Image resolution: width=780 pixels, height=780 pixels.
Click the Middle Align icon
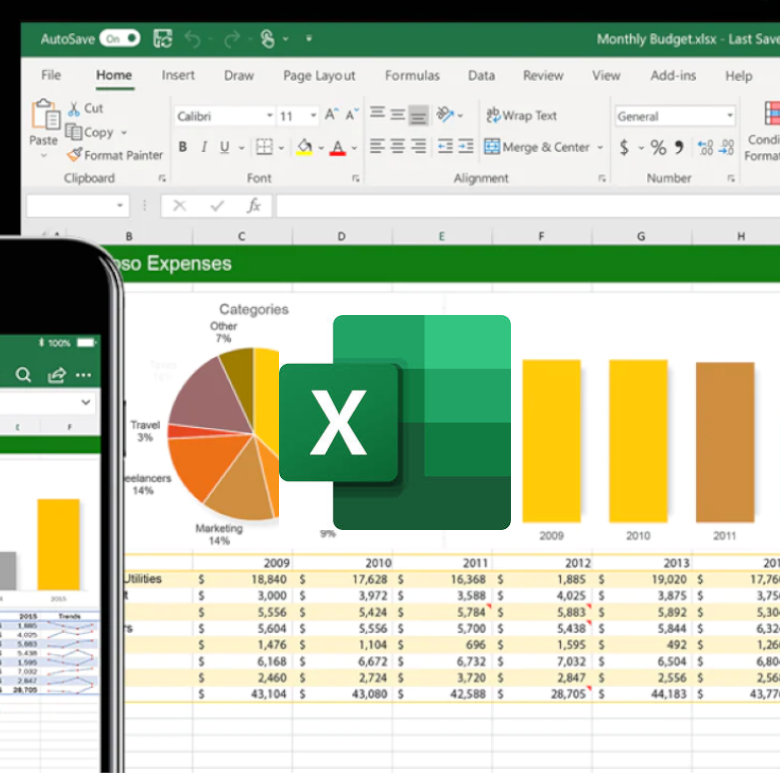(397, 115)
